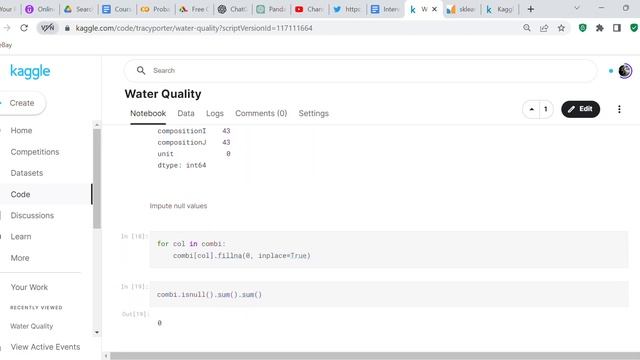Click the fillna code cell In [18]

(x=389, y=249)
